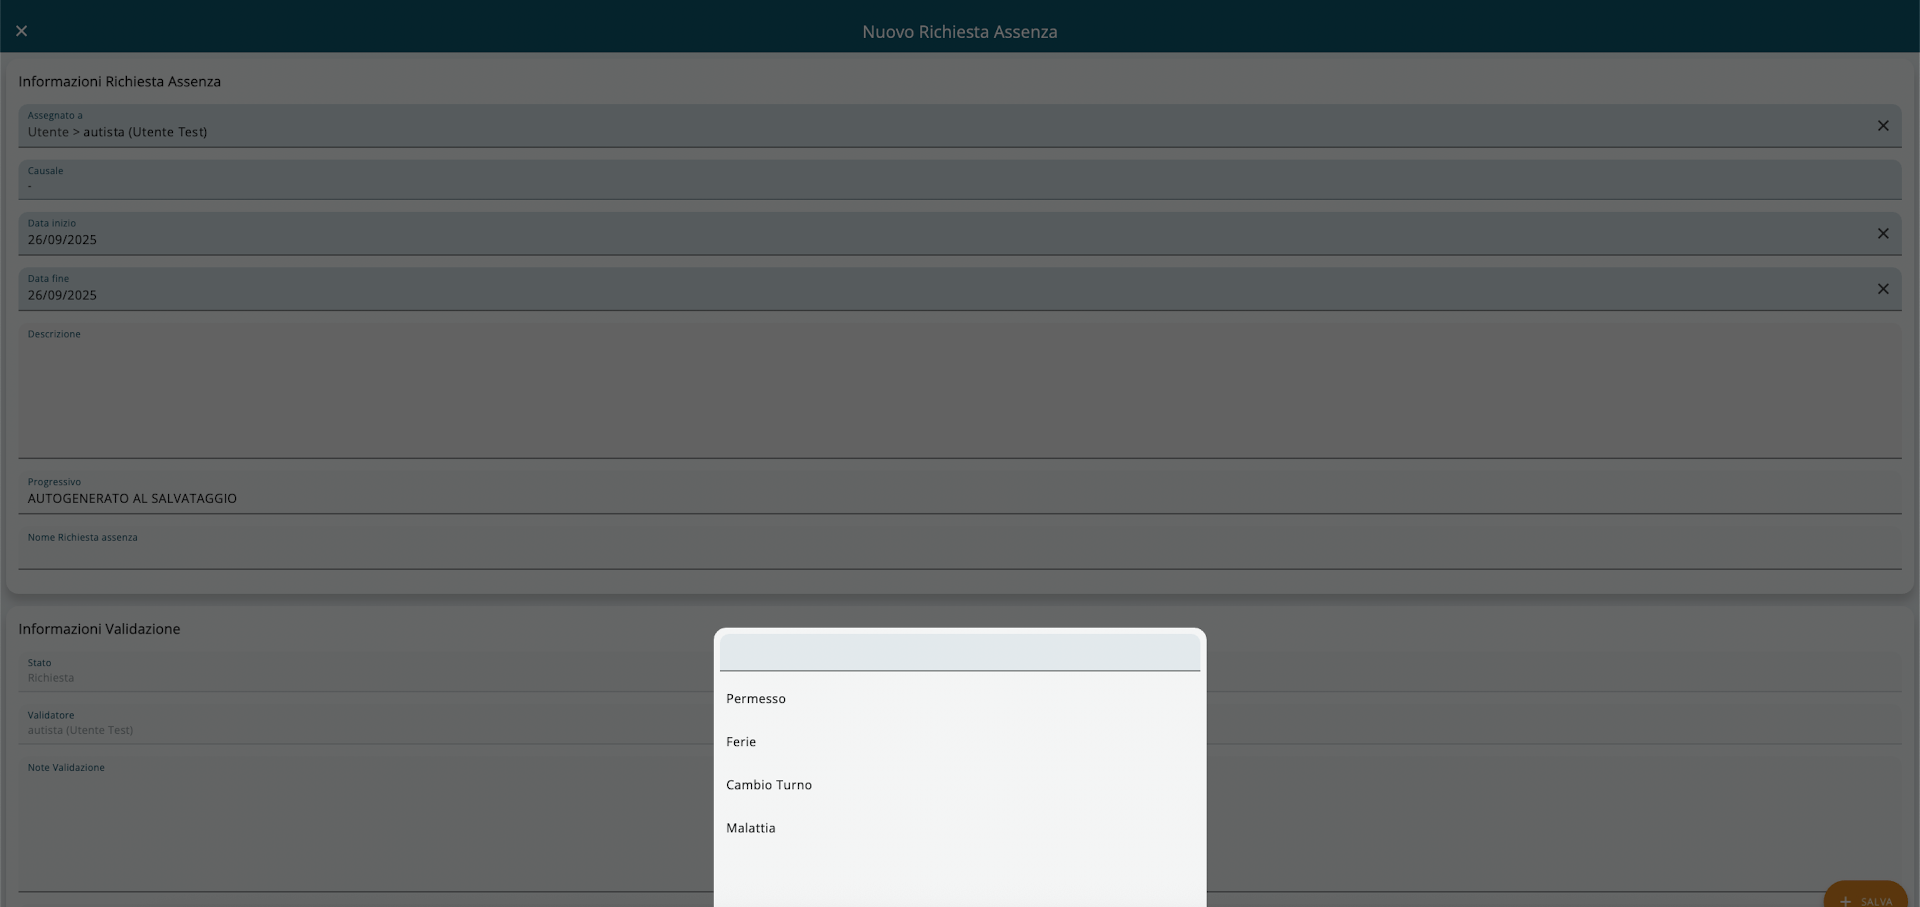Open the Data fine date field
This screenshot has width=1920, height=907.
point(900,290)
